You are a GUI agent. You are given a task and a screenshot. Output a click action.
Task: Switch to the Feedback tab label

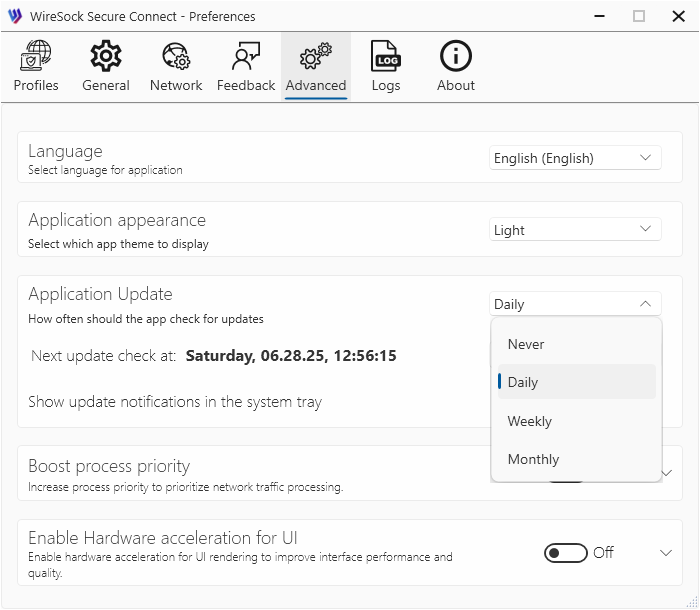click(246, 85)
